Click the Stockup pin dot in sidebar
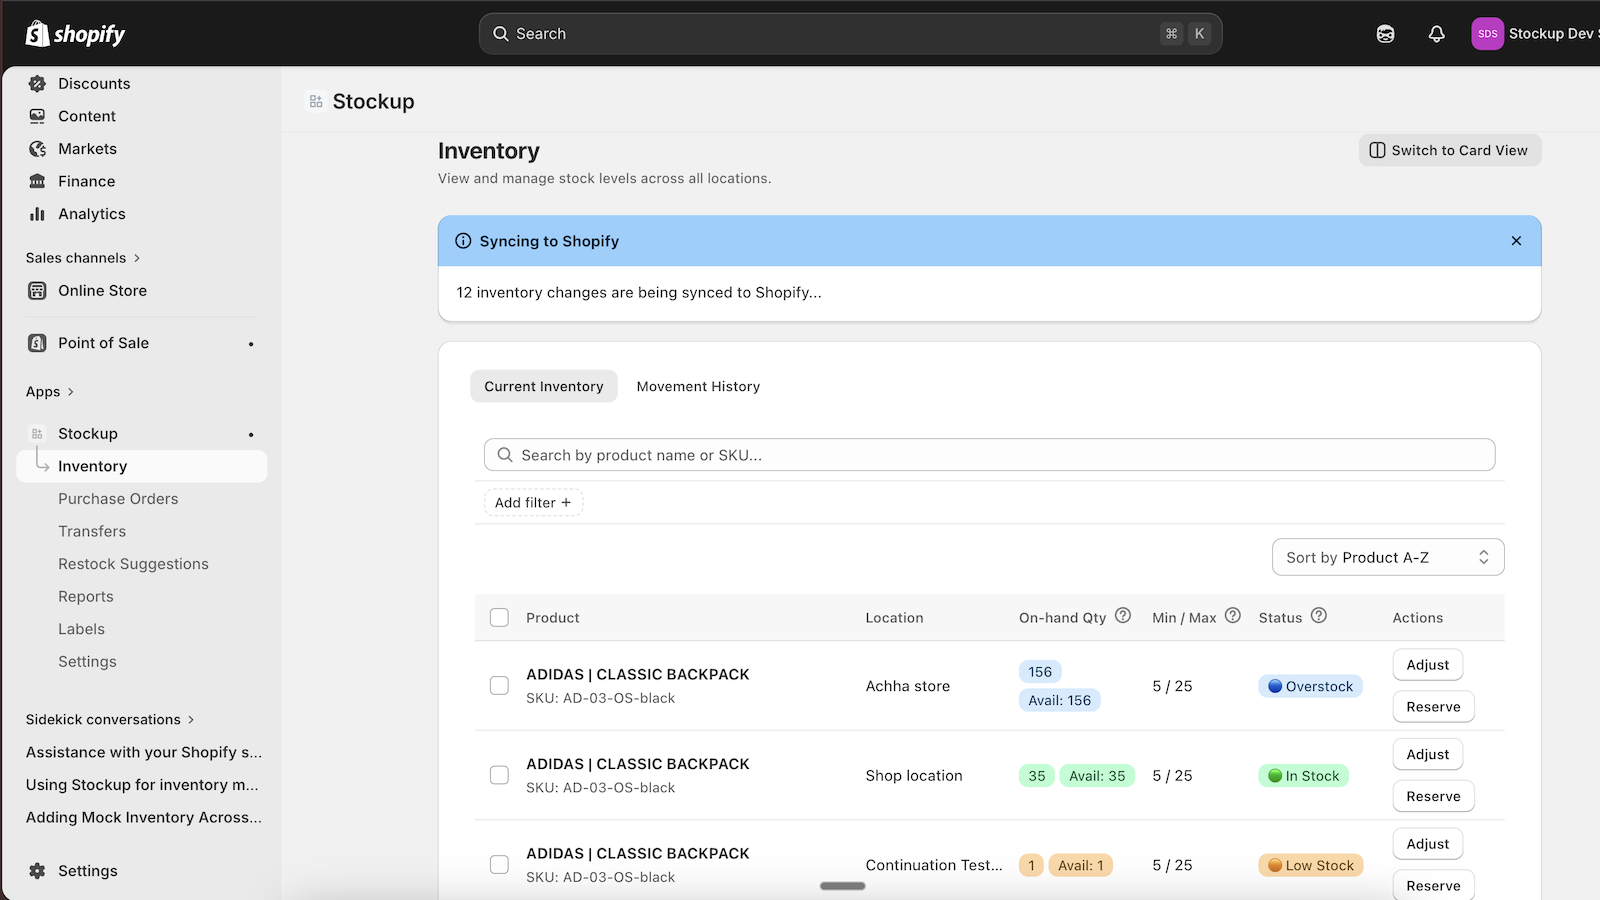 251,435
